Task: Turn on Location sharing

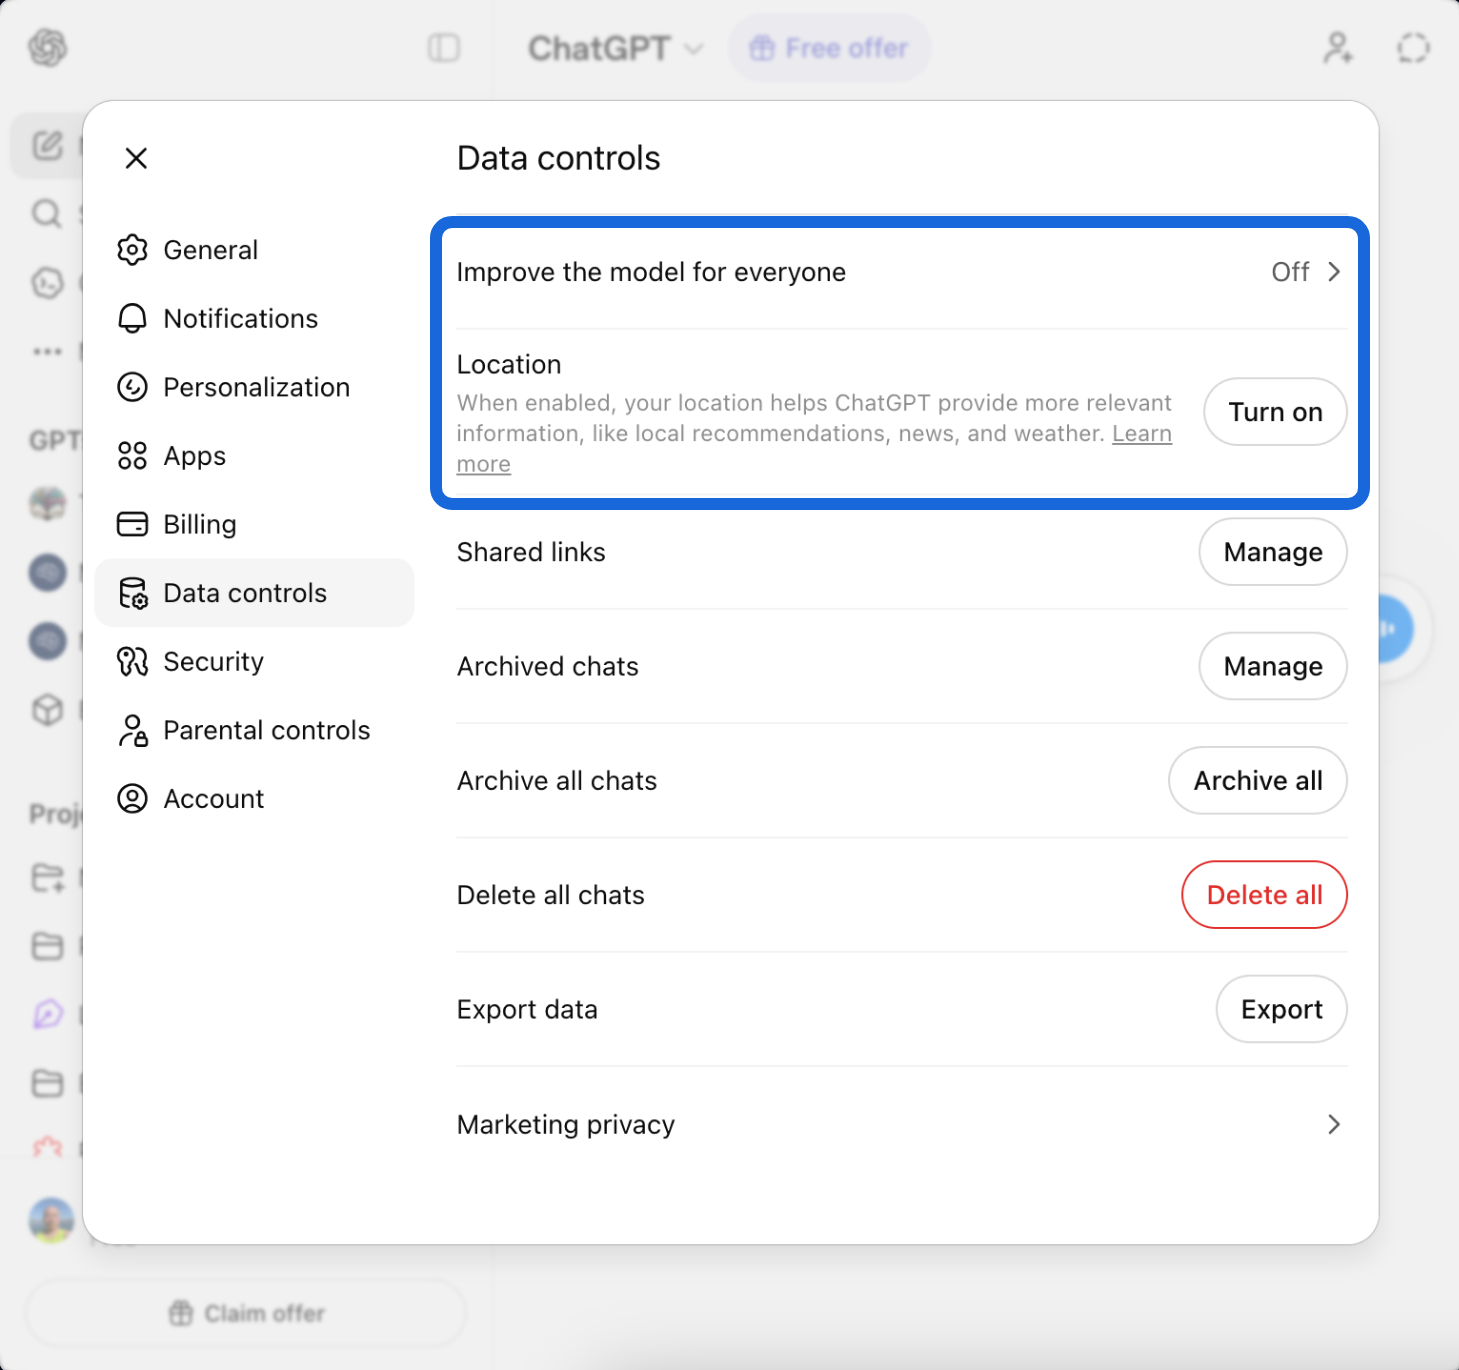Action: click(x=1274, y=411)
